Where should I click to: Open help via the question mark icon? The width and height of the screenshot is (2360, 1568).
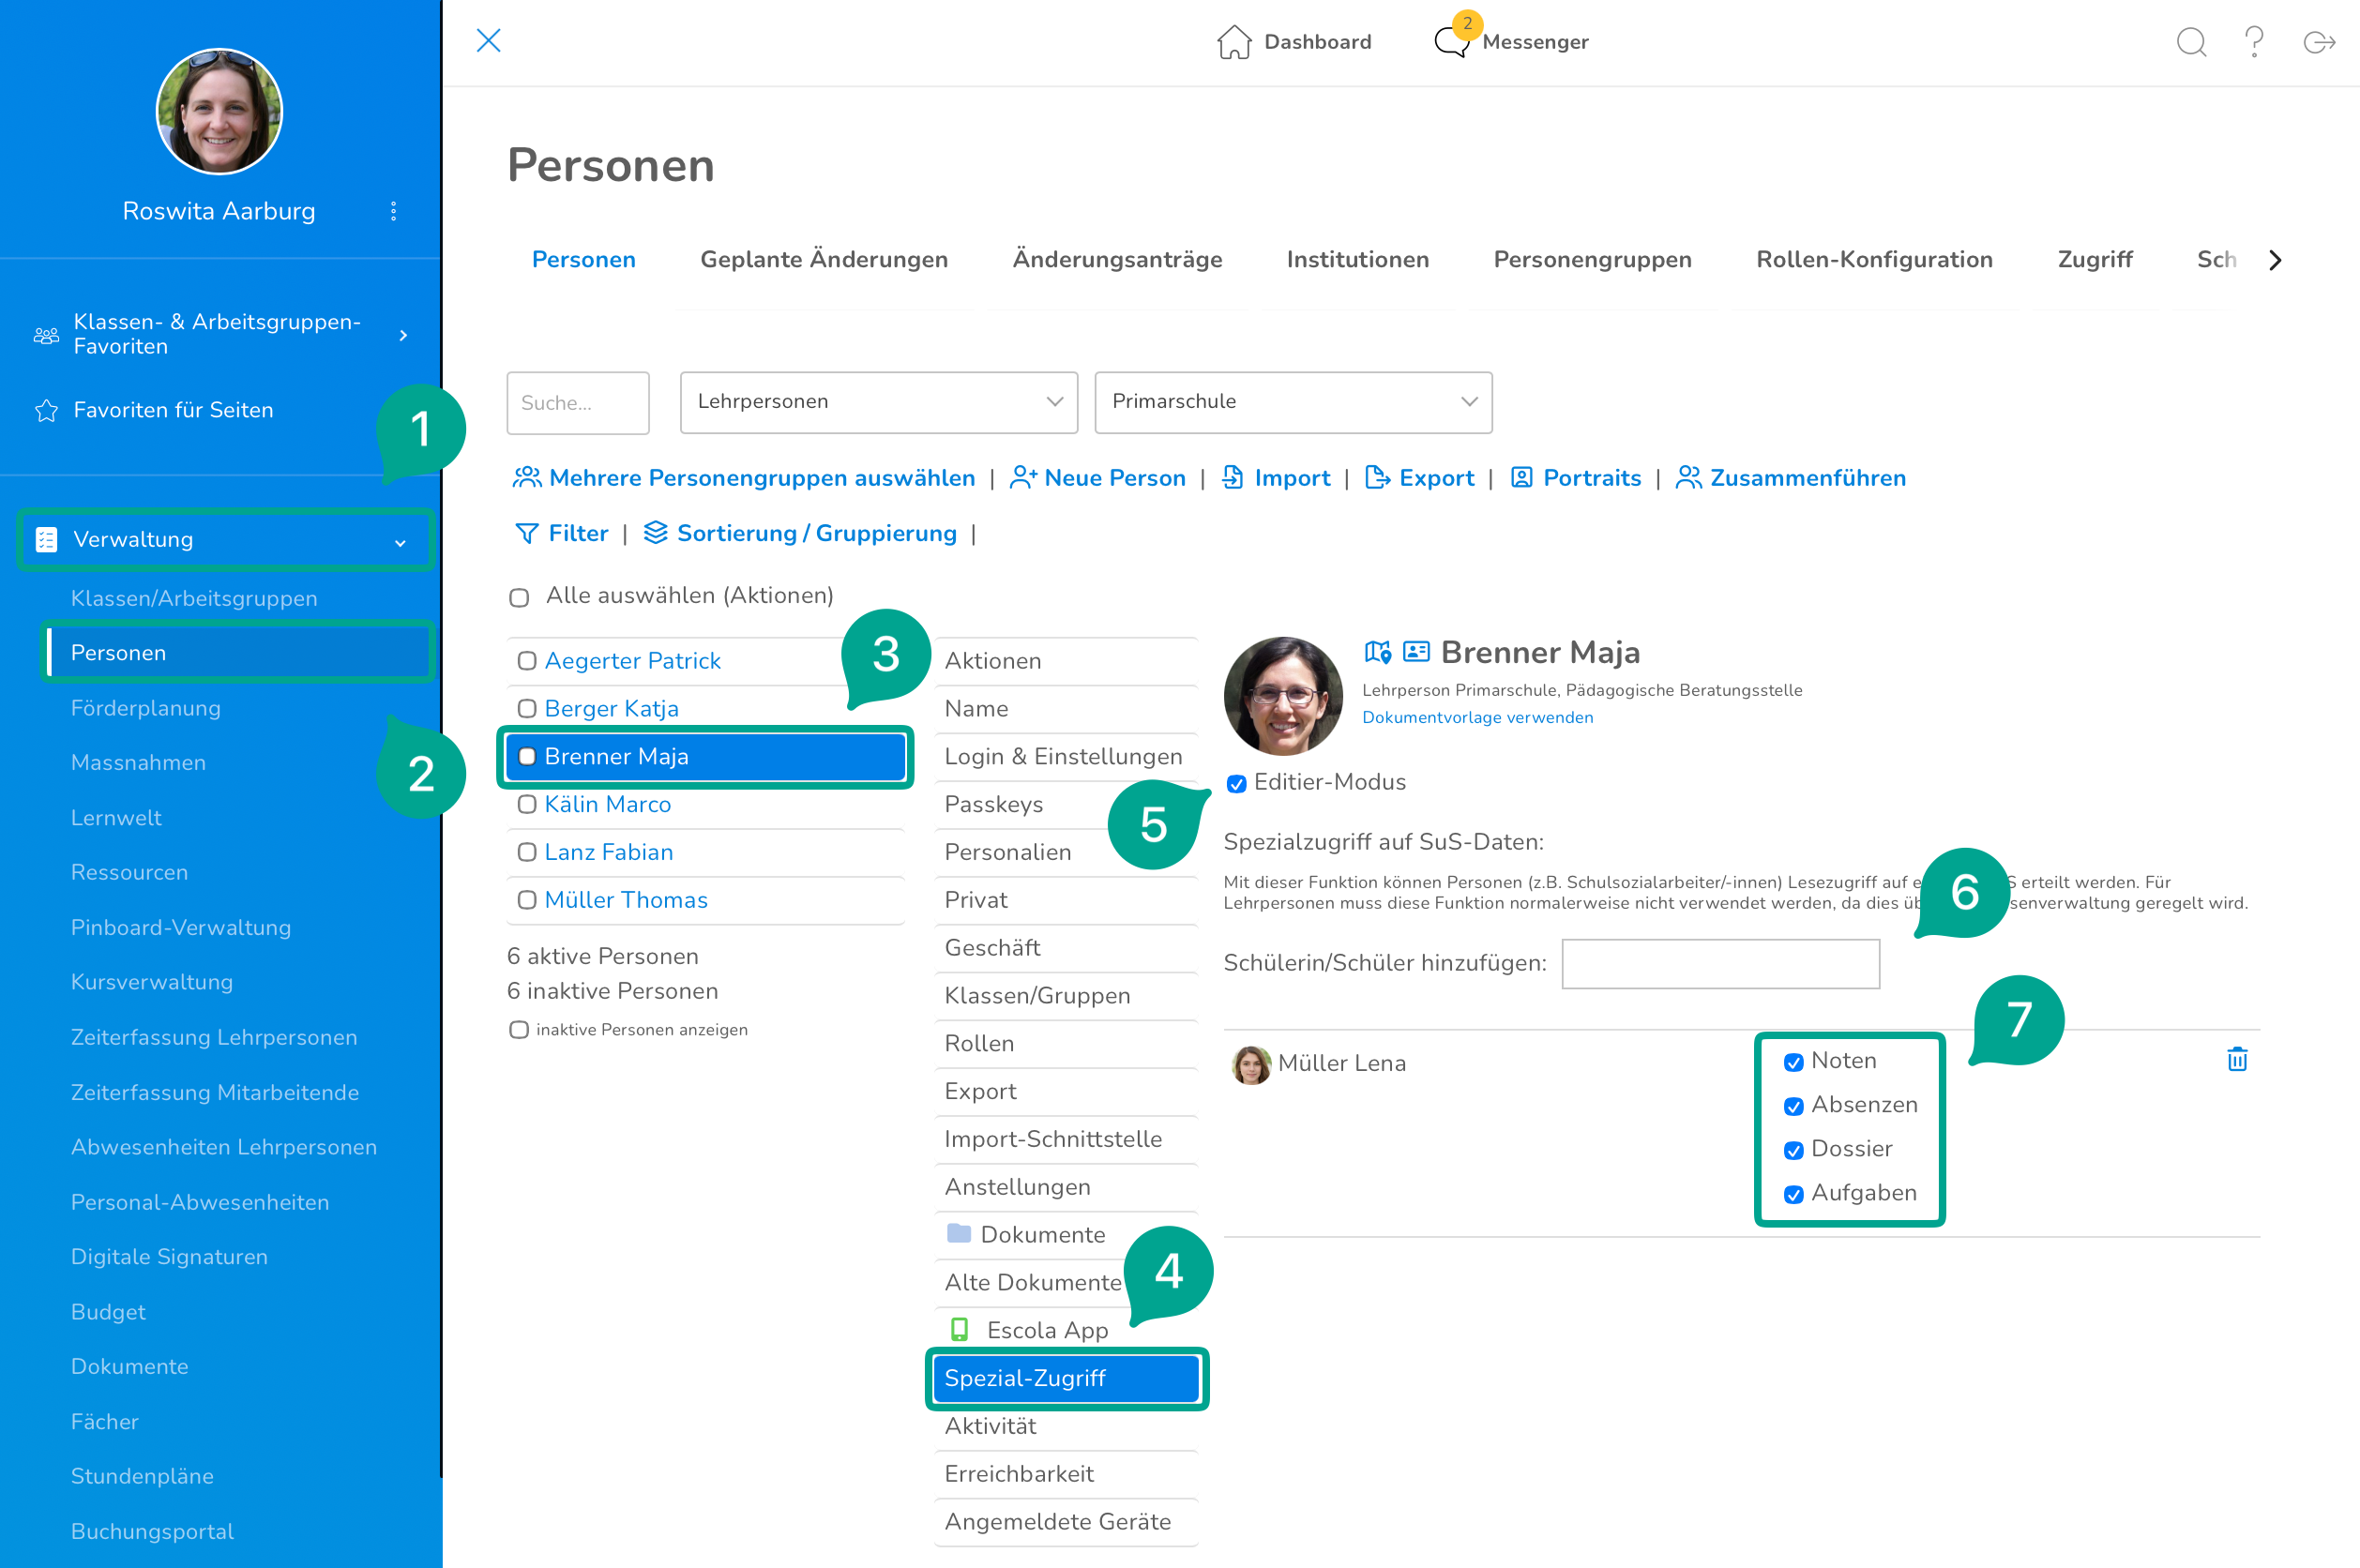tap(2254, 41)
